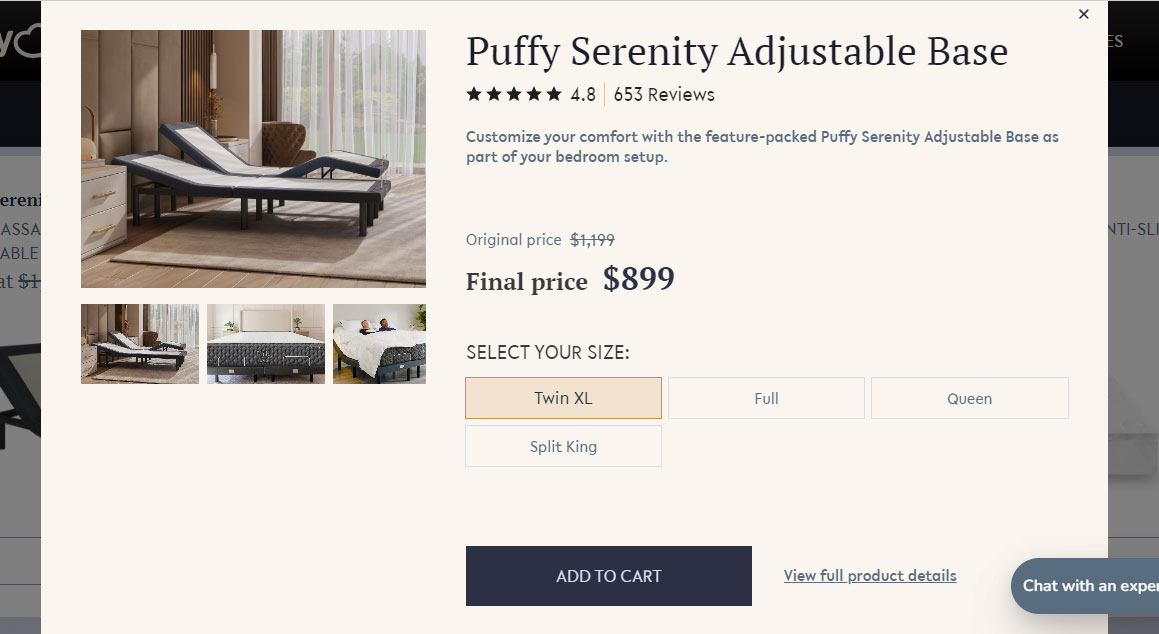
Task: Click the fifth star in the rating
Action: pos(554,95)
